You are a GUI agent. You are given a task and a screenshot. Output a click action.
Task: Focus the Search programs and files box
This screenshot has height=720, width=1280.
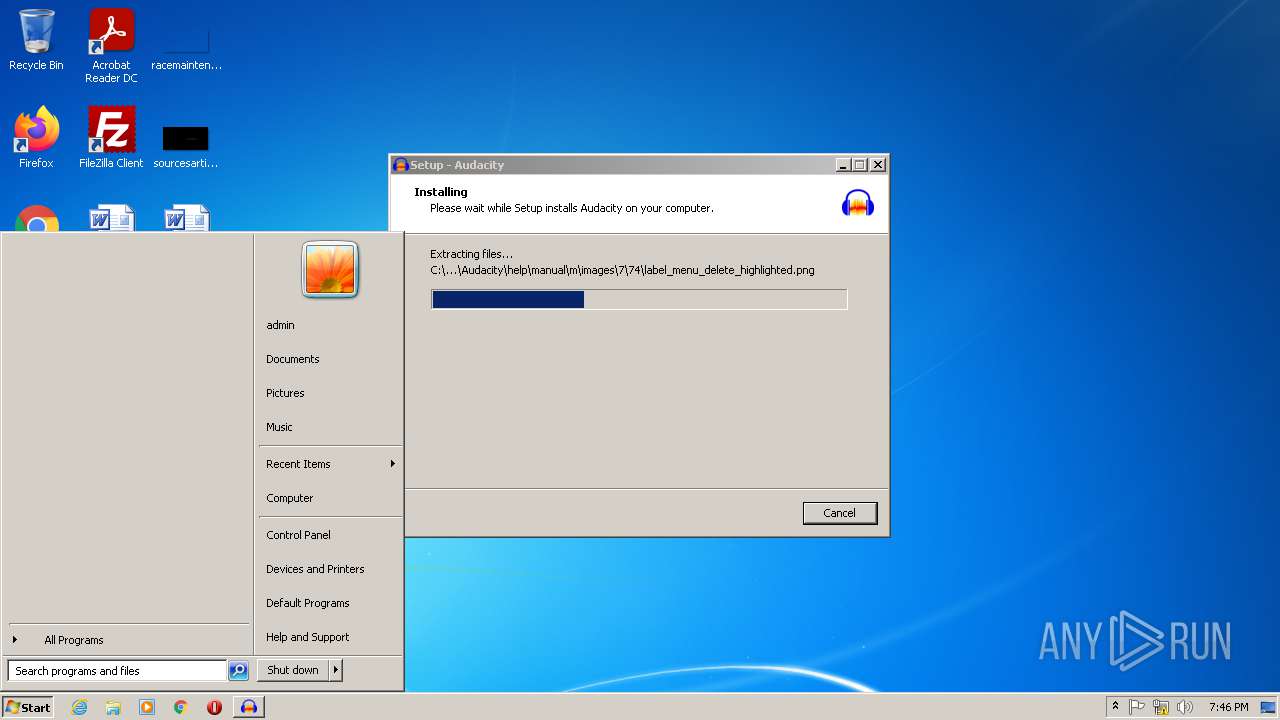[x=117, y=671]
